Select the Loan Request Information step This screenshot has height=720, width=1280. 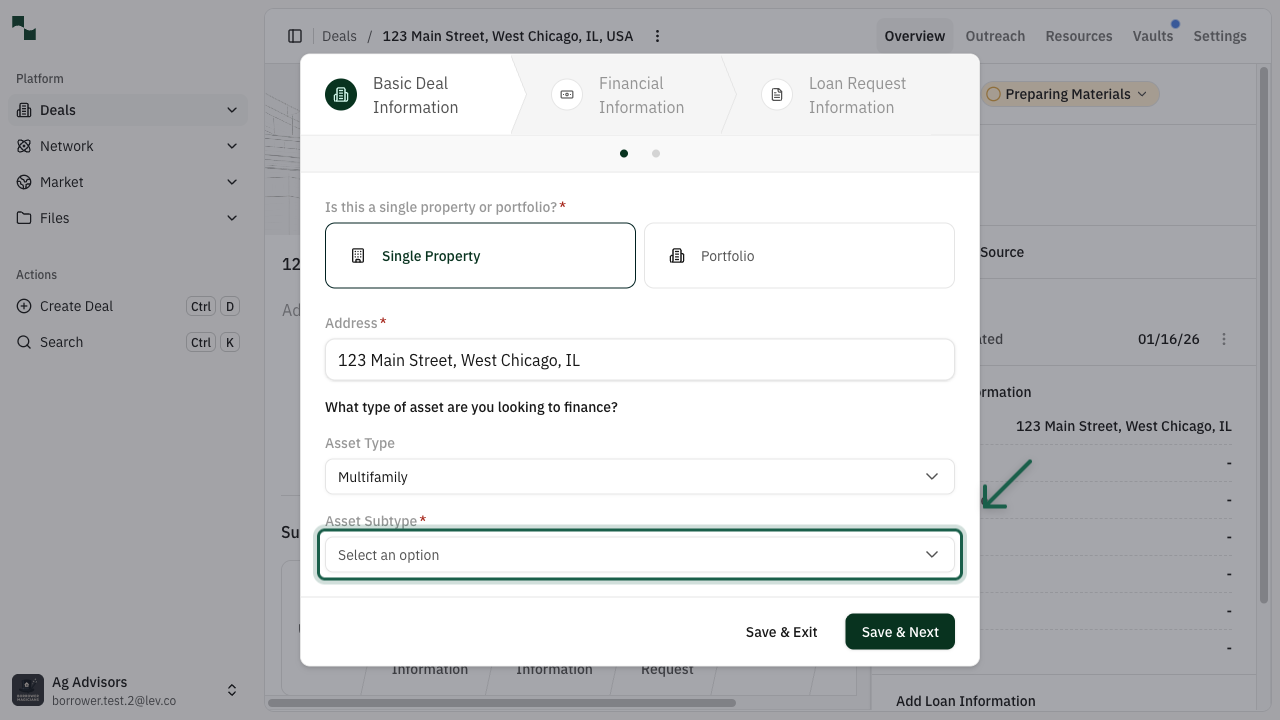(776, 94)
